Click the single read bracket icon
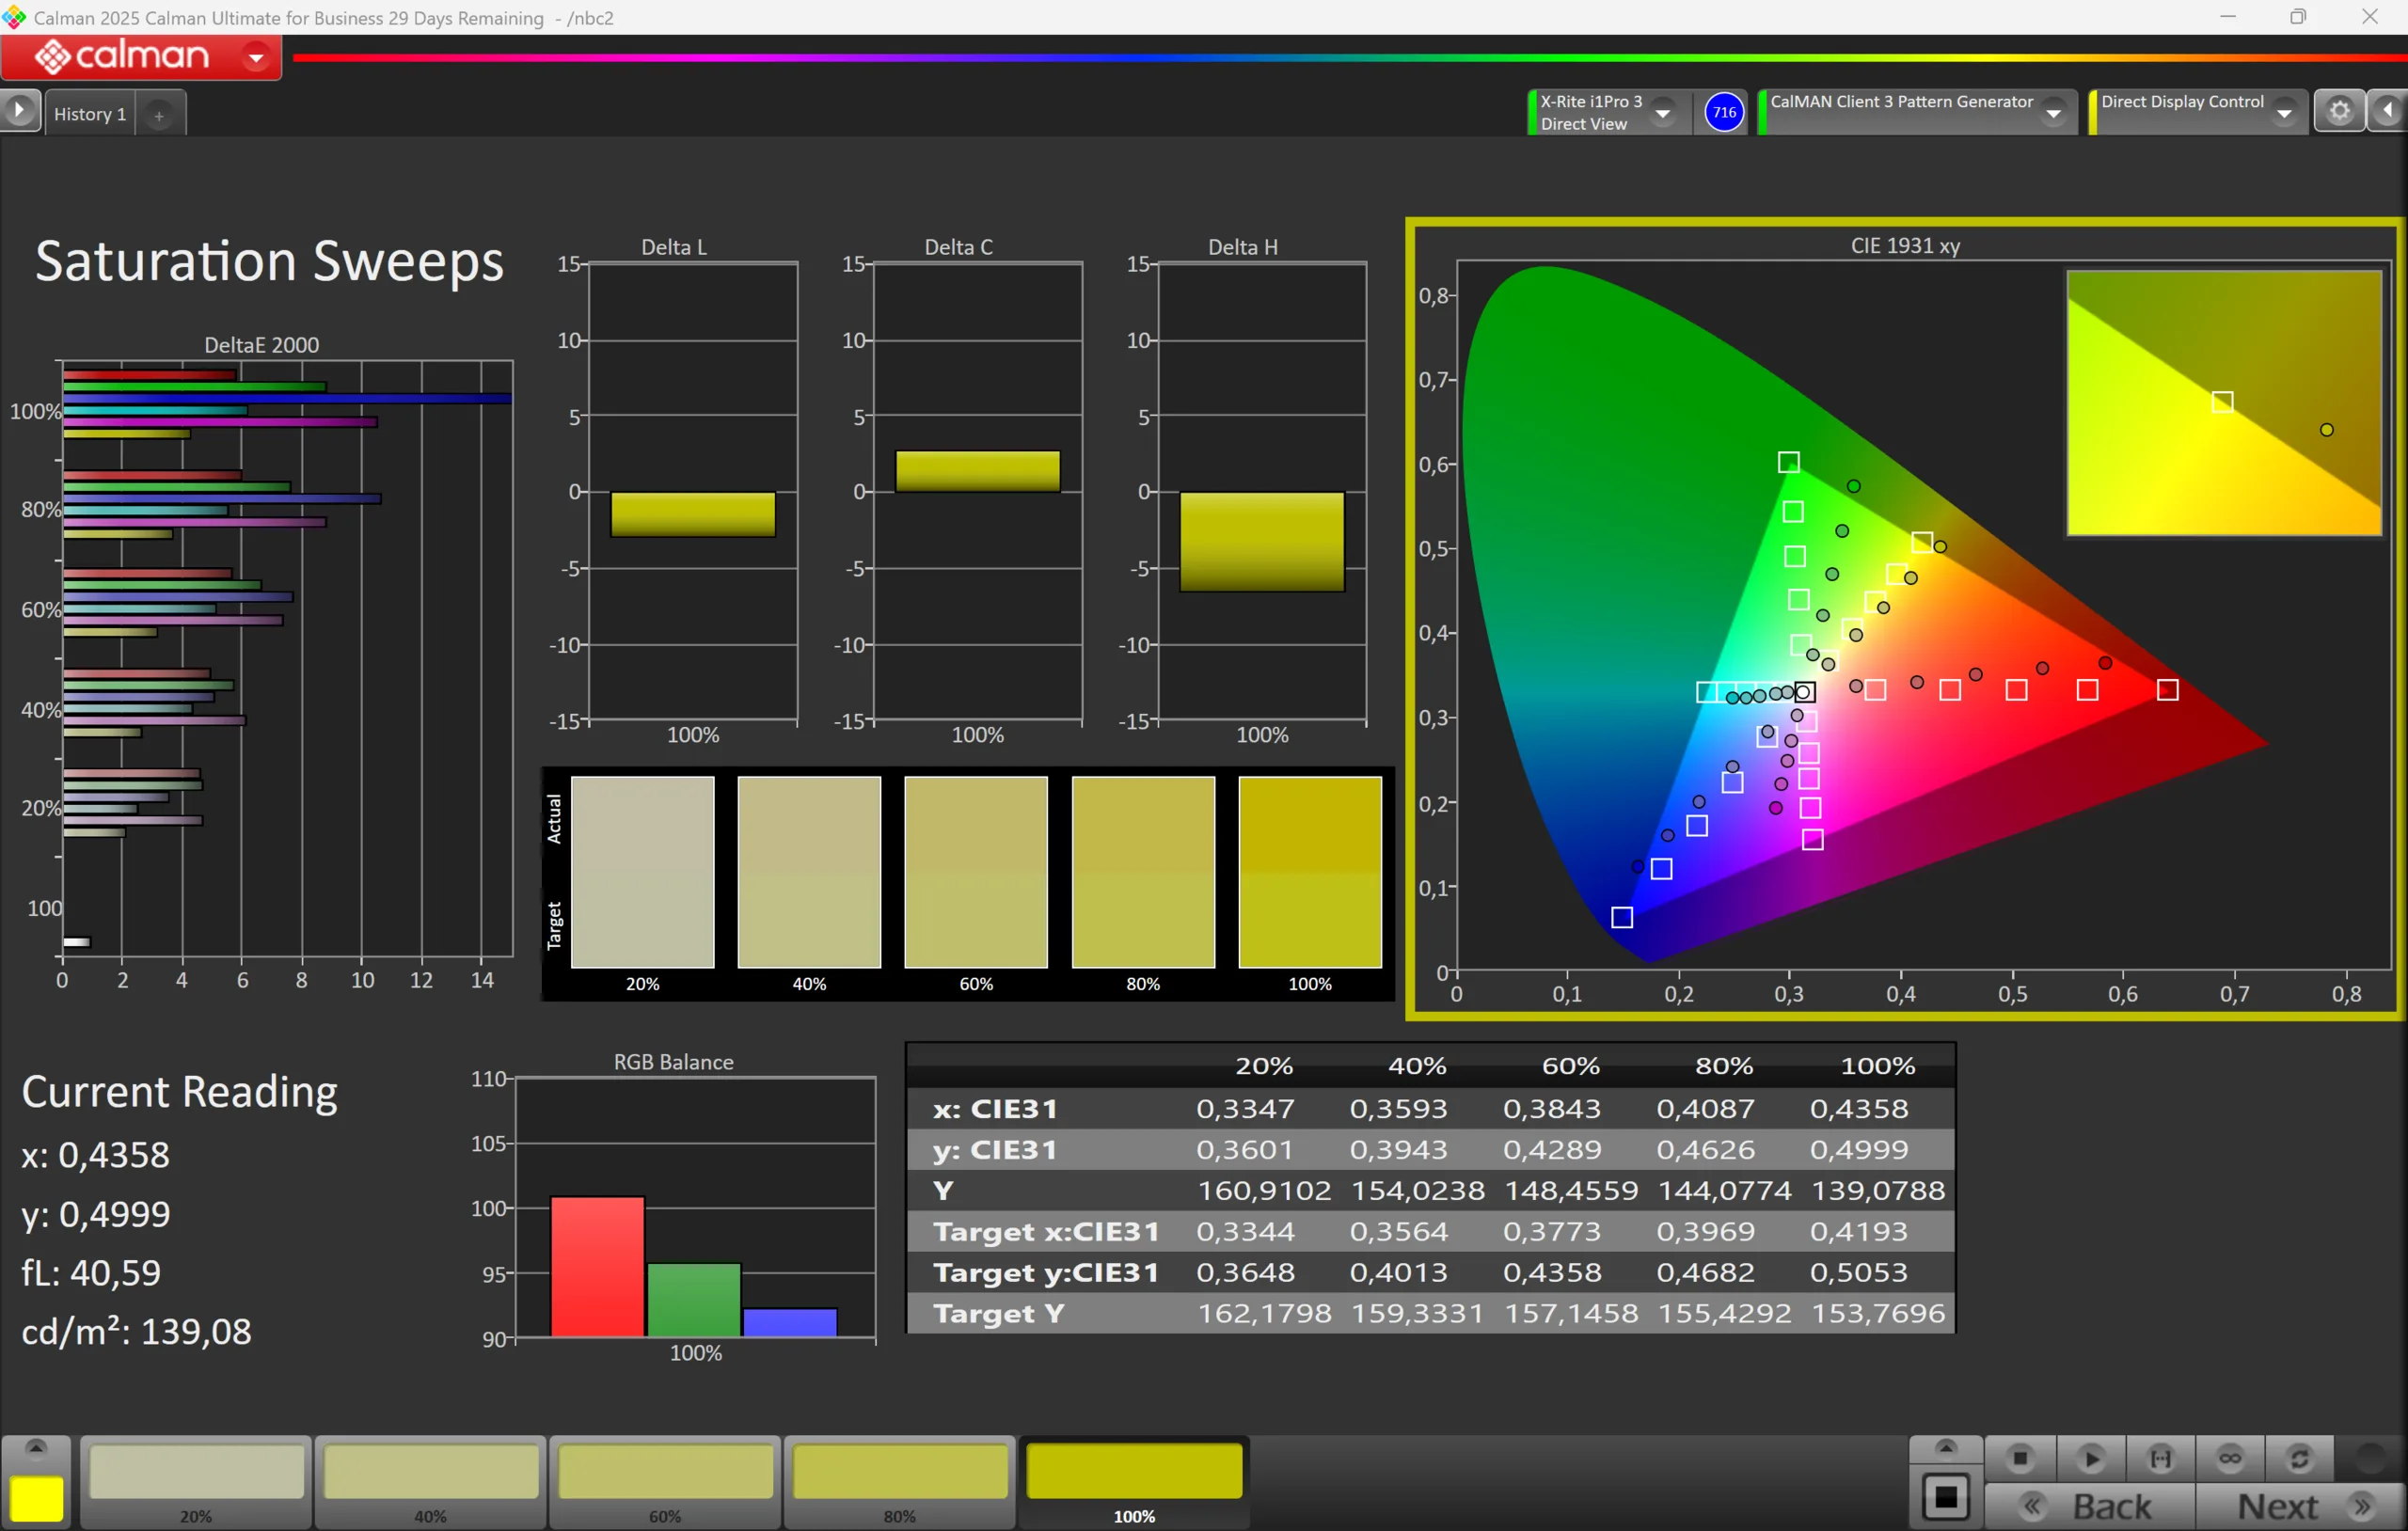Viewport: 2408px width, 1531px height. tap(2160, 1459)
